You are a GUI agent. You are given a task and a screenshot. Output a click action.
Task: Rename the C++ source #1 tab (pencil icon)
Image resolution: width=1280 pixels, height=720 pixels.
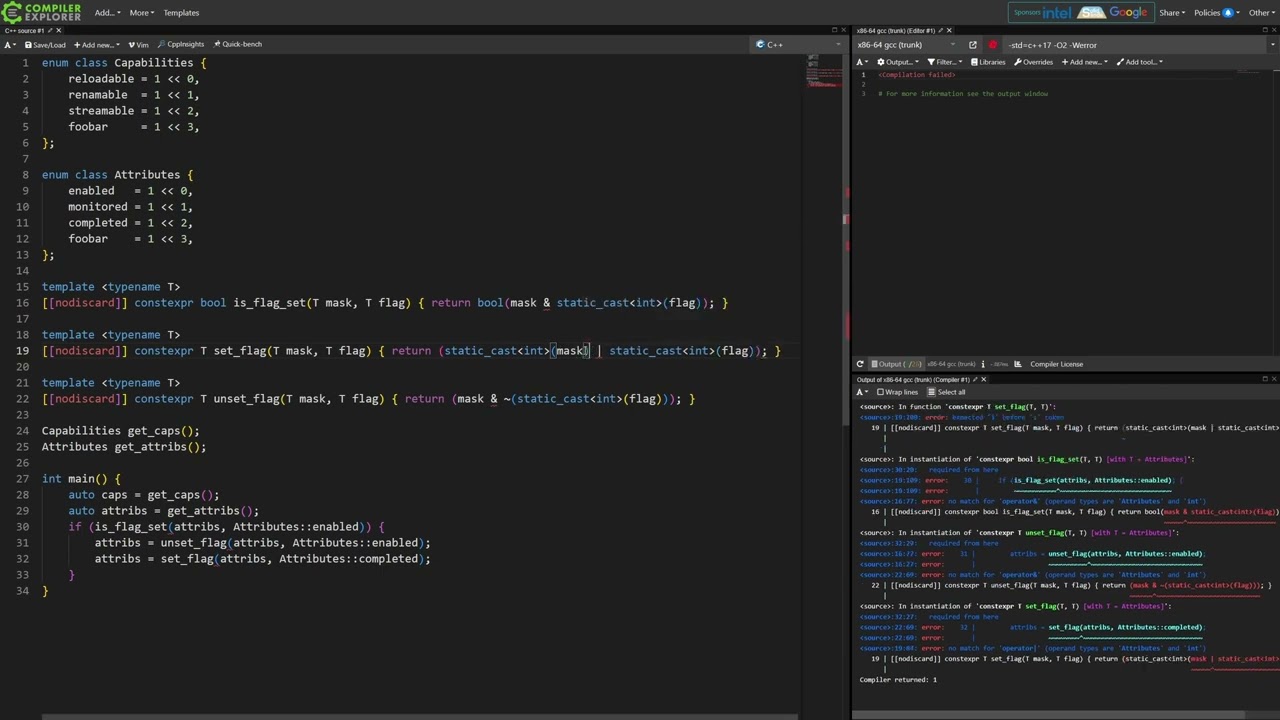click(49, 30)
